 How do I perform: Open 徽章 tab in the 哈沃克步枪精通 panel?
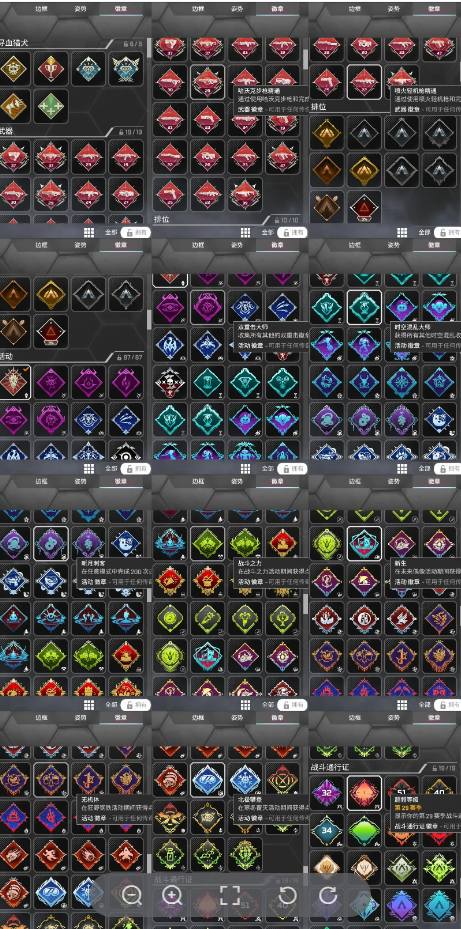pyautogui.click(x=276, y=9)
